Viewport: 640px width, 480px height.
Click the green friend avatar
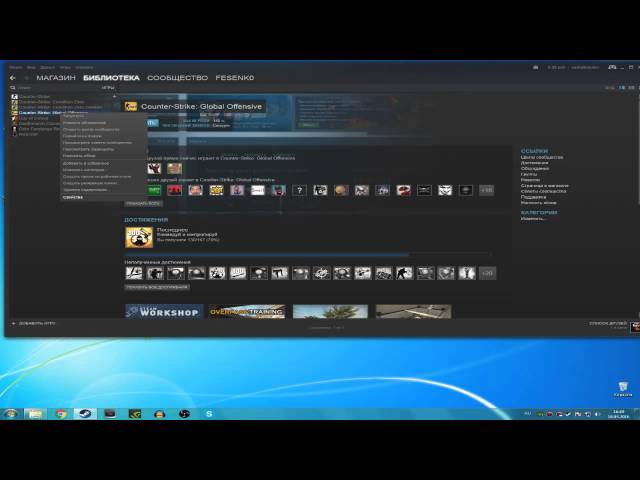click(x=154, y=190)
